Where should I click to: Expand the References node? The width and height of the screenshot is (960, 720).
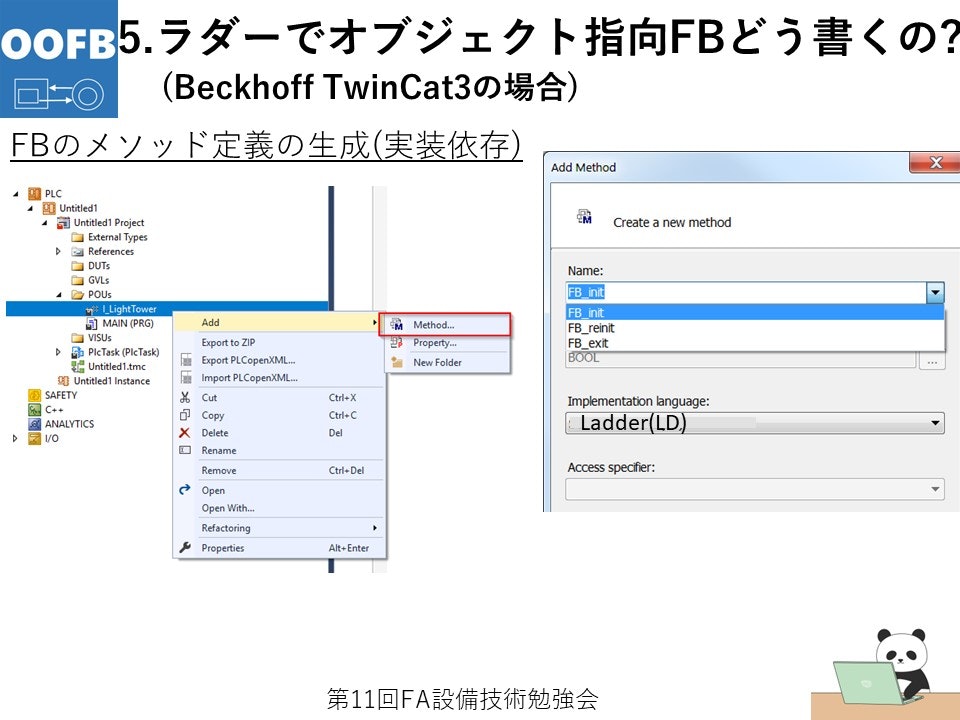point(58,252)
